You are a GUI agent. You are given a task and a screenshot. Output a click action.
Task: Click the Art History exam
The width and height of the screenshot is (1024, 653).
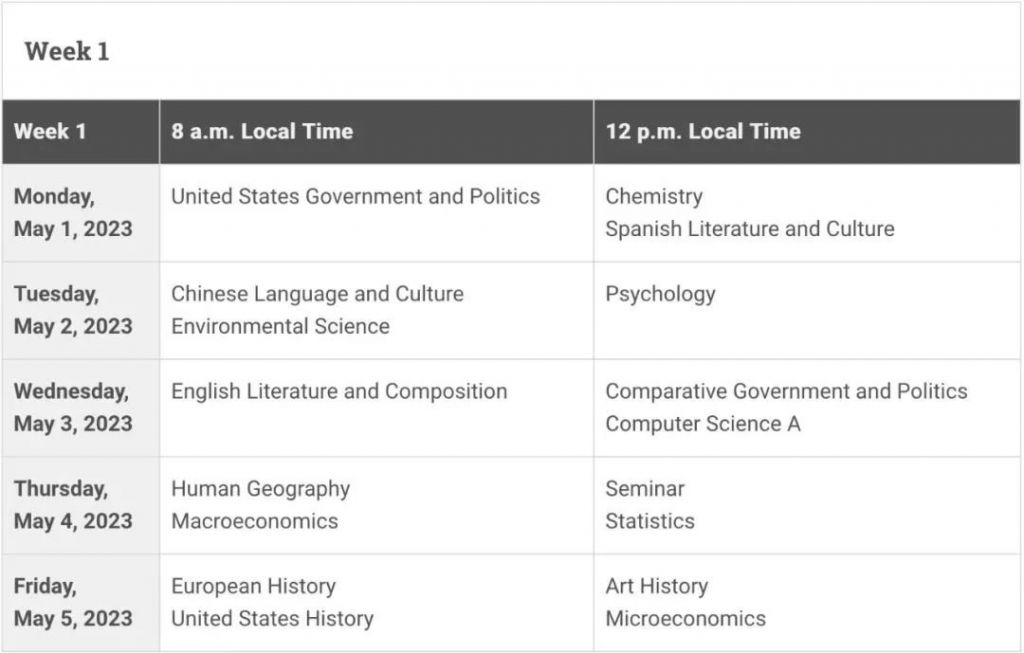(x=656, y=586)
